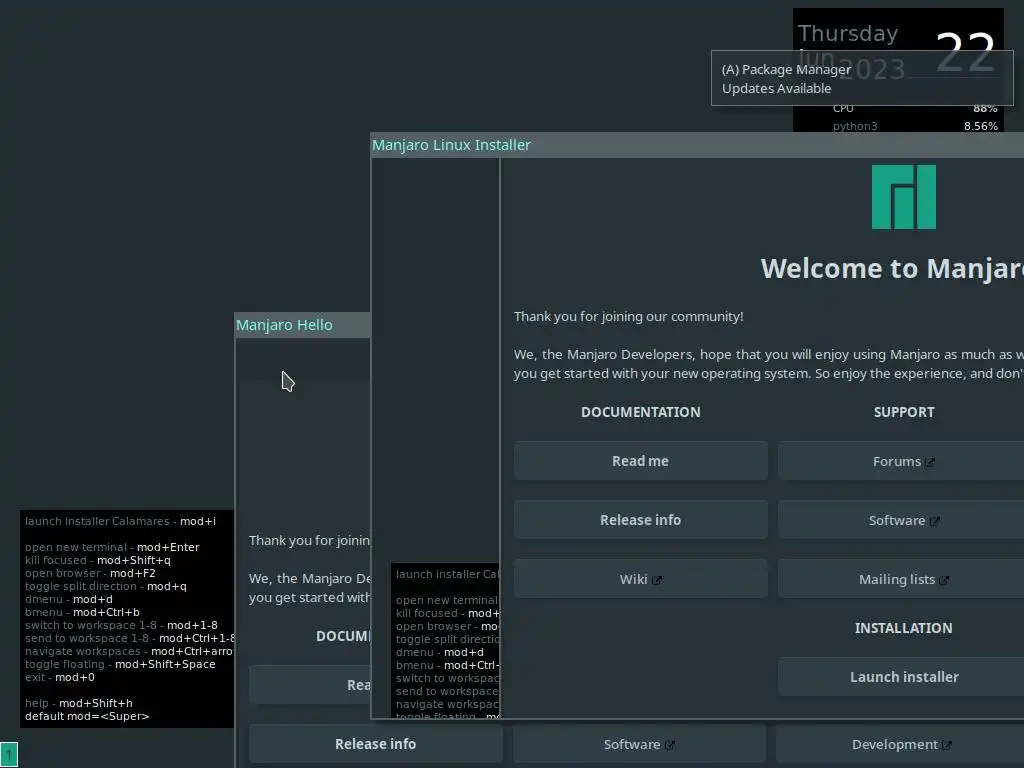This screenshot has height=768, width=1024.
Task: Click 'exit - mod+0' hint line
Action: [x=59, y=677]
